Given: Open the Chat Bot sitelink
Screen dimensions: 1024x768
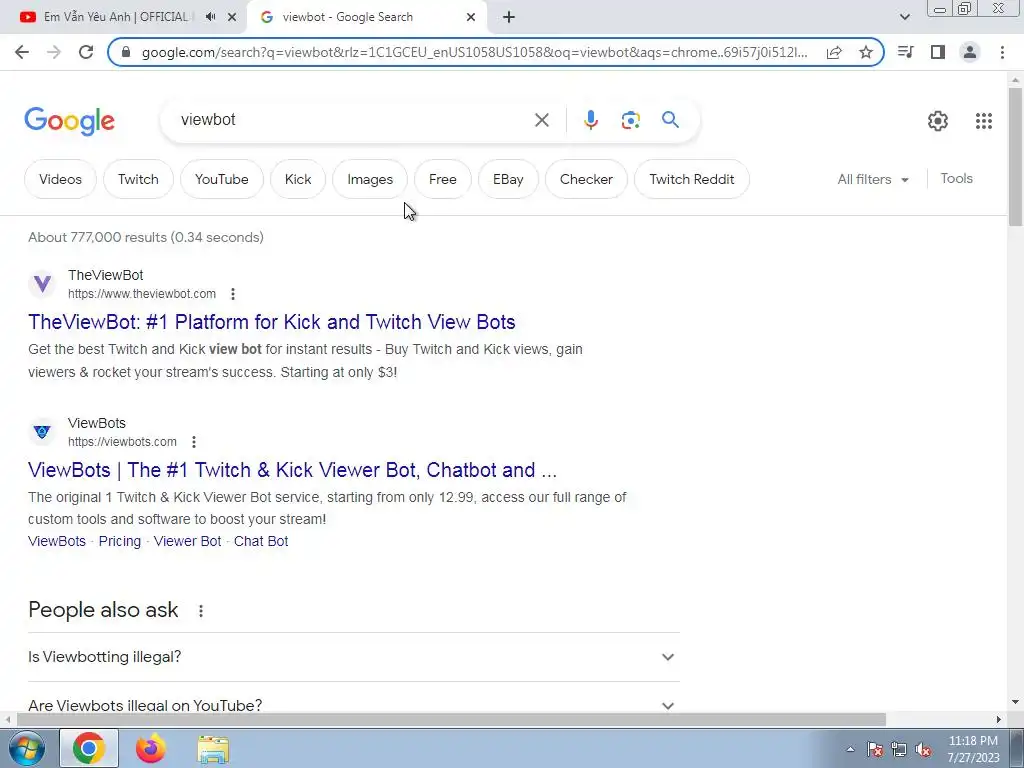Looking at the screenshot, I should point(261,541).
